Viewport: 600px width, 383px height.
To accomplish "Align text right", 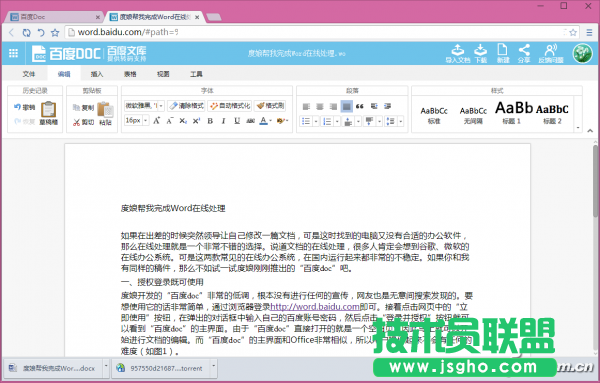I will [333, 106].
